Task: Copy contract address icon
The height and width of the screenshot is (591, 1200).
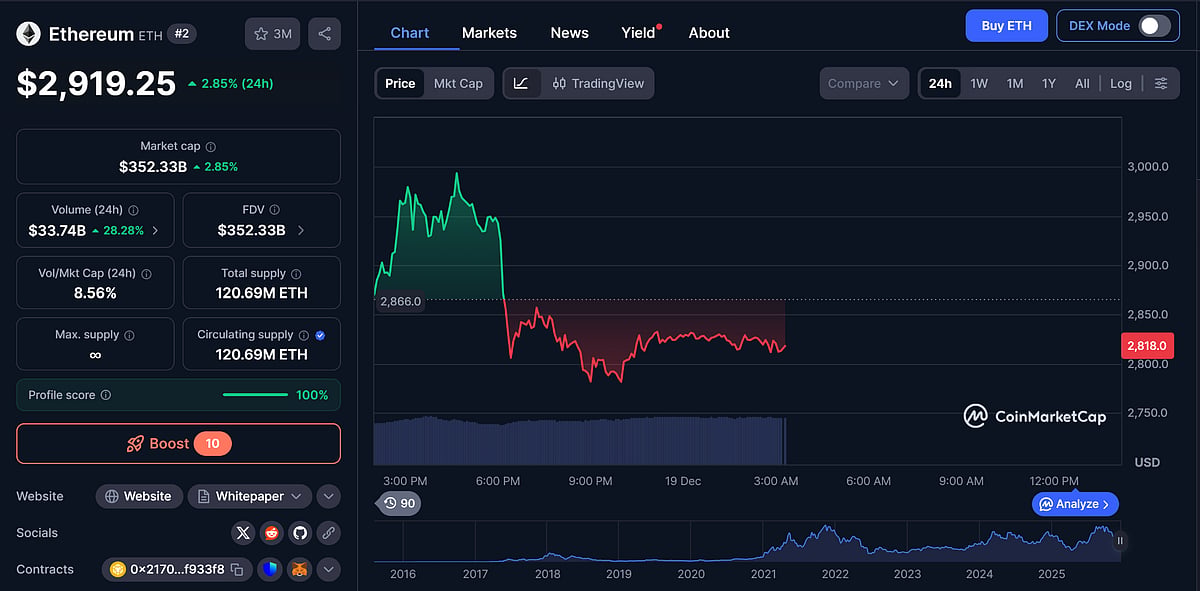Action: click(x=237, y=570)
